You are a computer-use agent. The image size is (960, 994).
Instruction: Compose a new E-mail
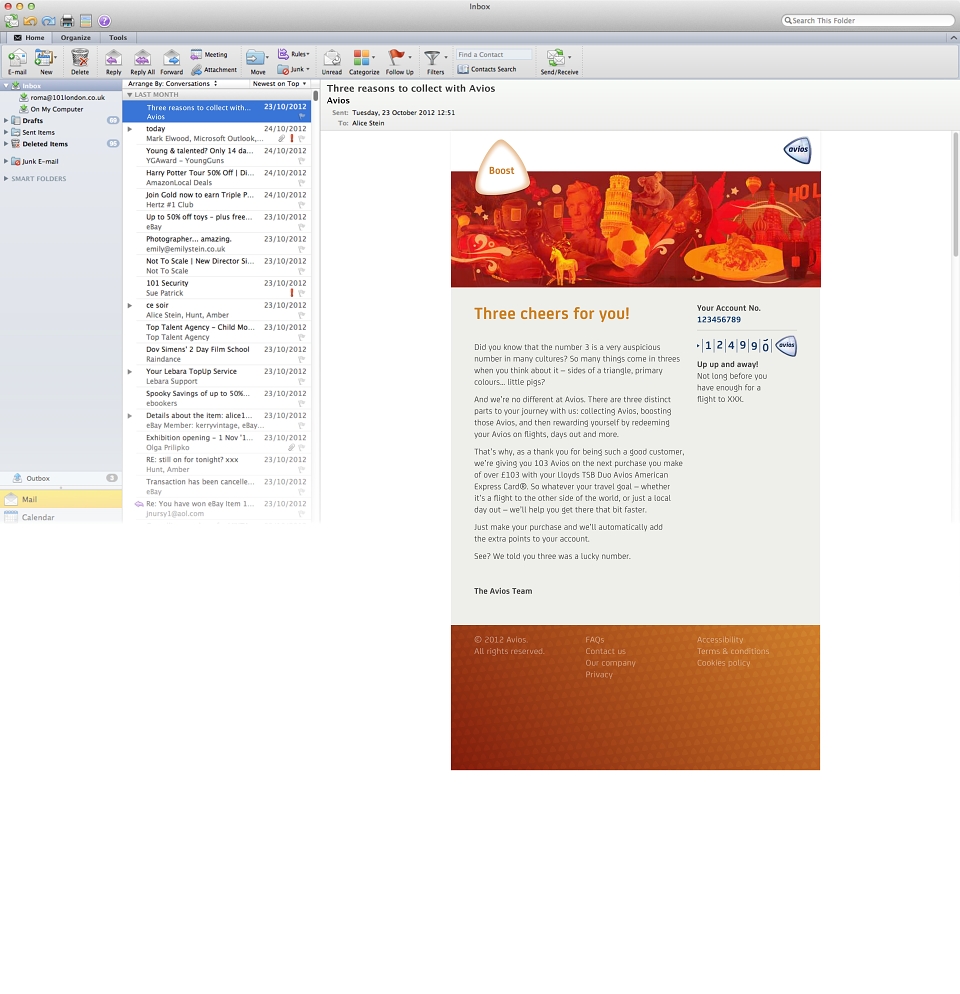(x=17, y=61)
